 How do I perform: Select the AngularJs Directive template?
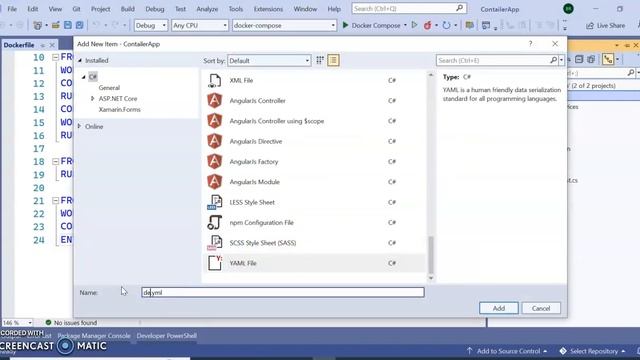click(x=256, y=142)
